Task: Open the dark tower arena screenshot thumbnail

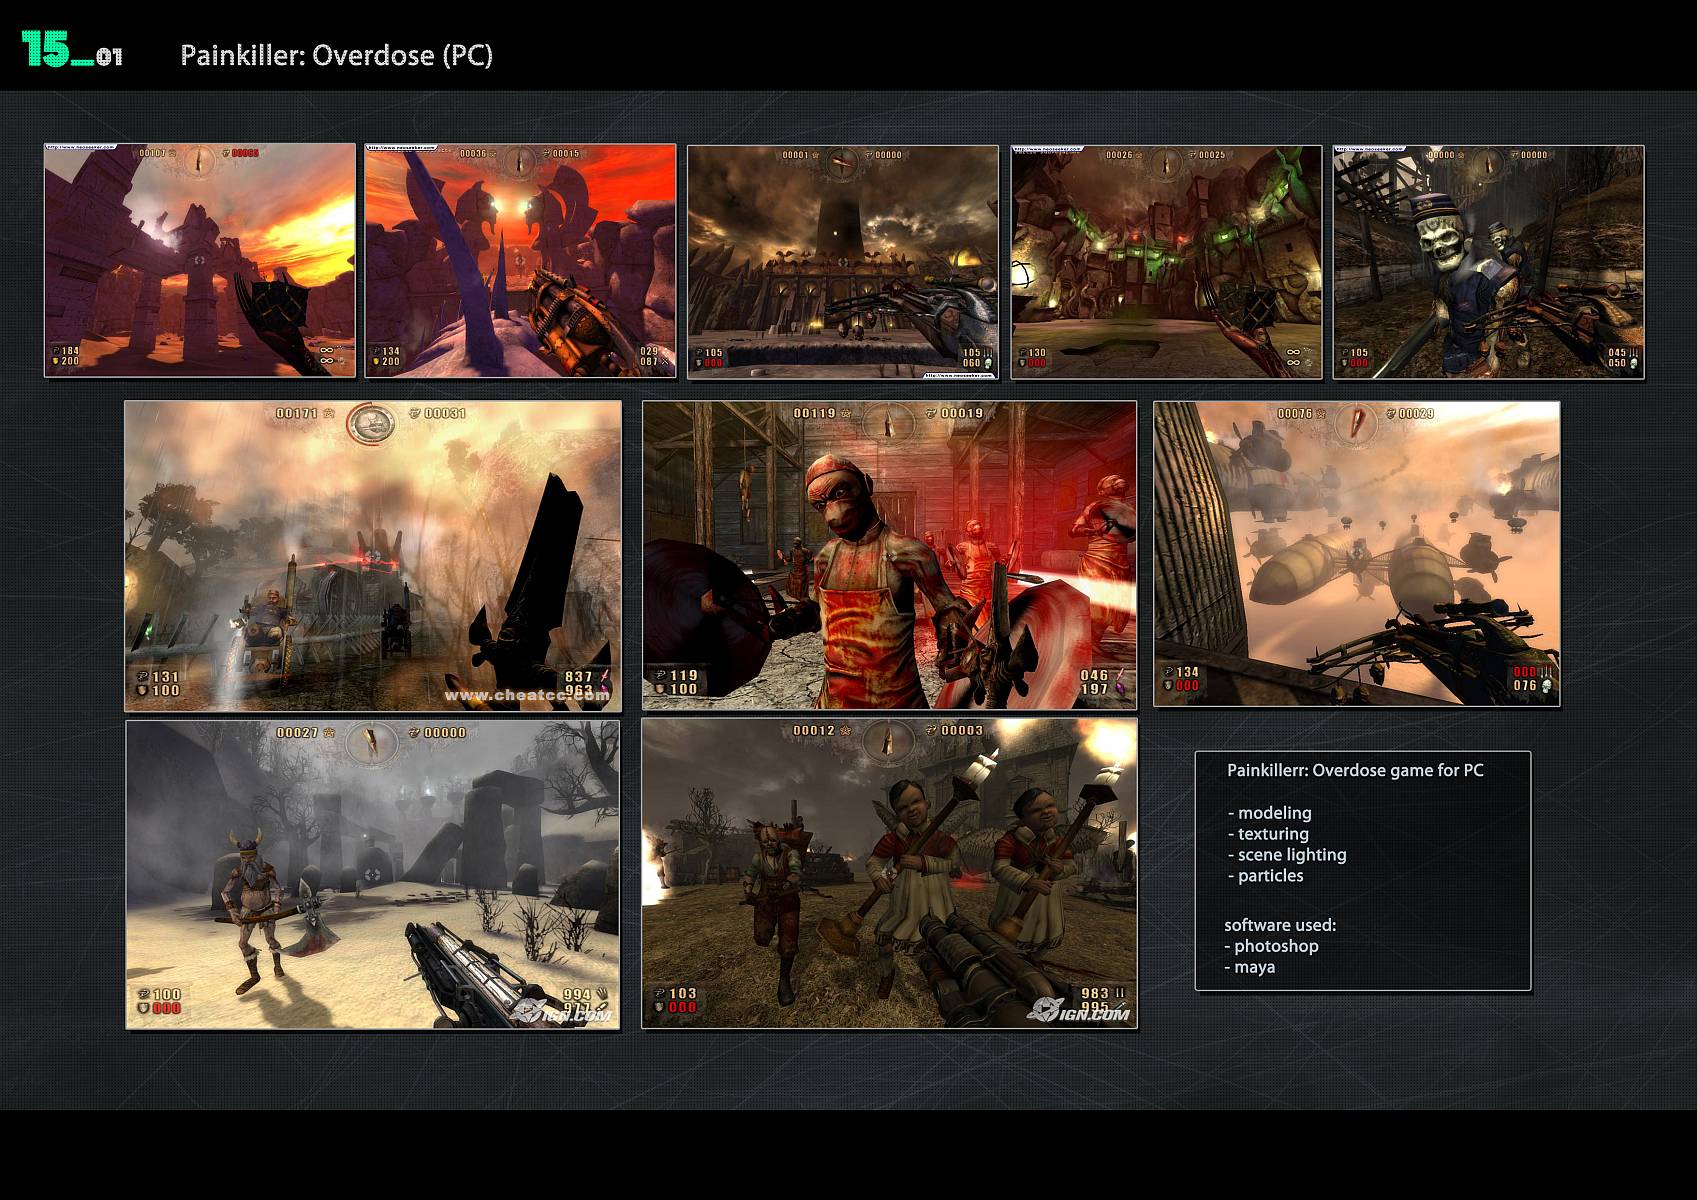Action: (842, 262)
